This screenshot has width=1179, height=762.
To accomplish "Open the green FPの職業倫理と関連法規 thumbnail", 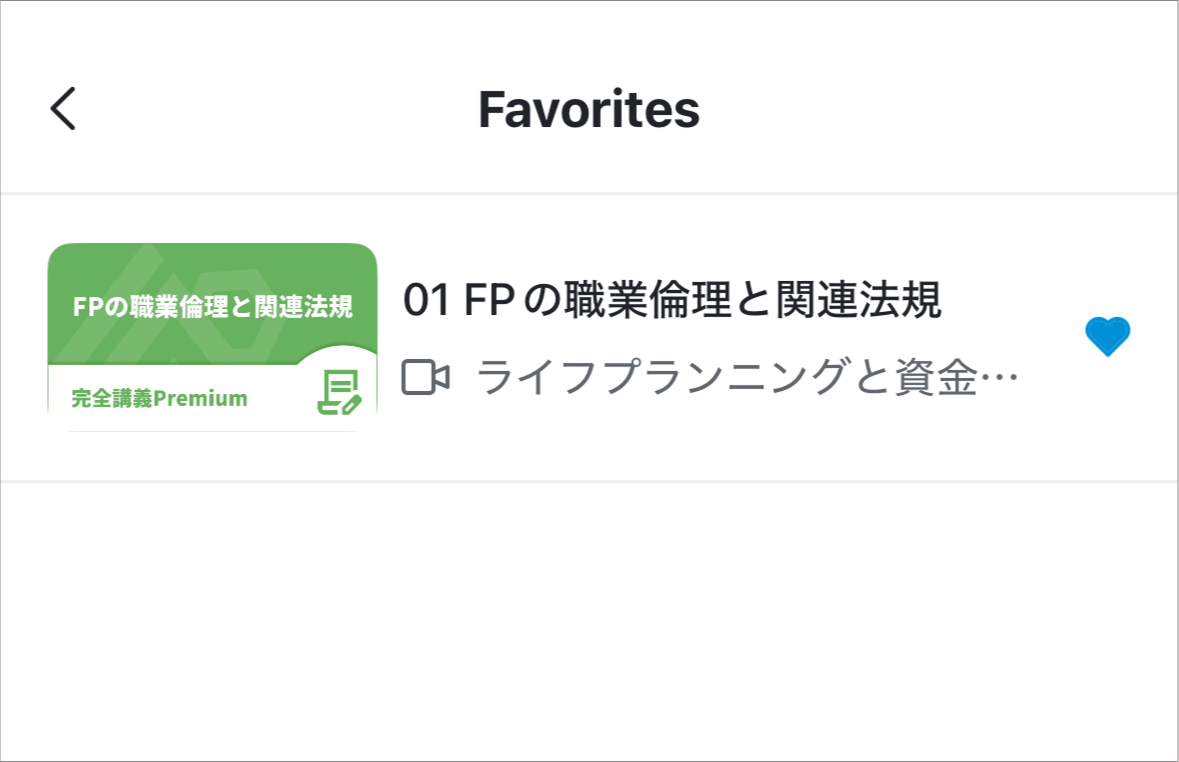I will (212, 337).
